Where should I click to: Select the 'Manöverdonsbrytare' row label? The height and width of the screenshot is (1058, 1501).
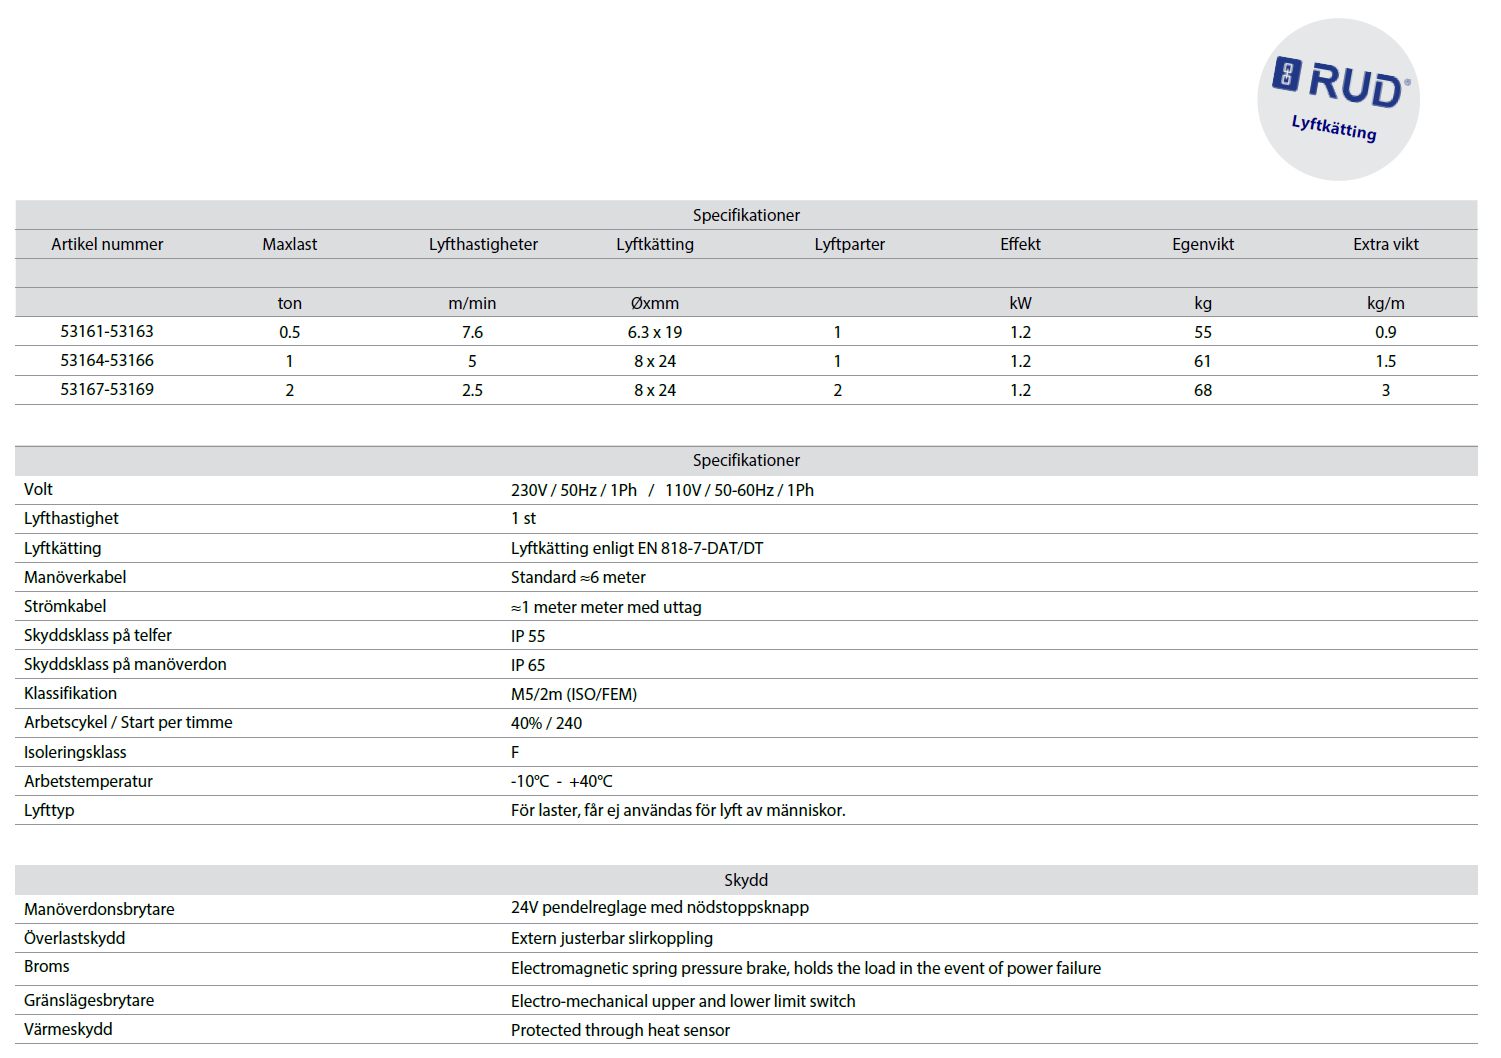(99, 909)
